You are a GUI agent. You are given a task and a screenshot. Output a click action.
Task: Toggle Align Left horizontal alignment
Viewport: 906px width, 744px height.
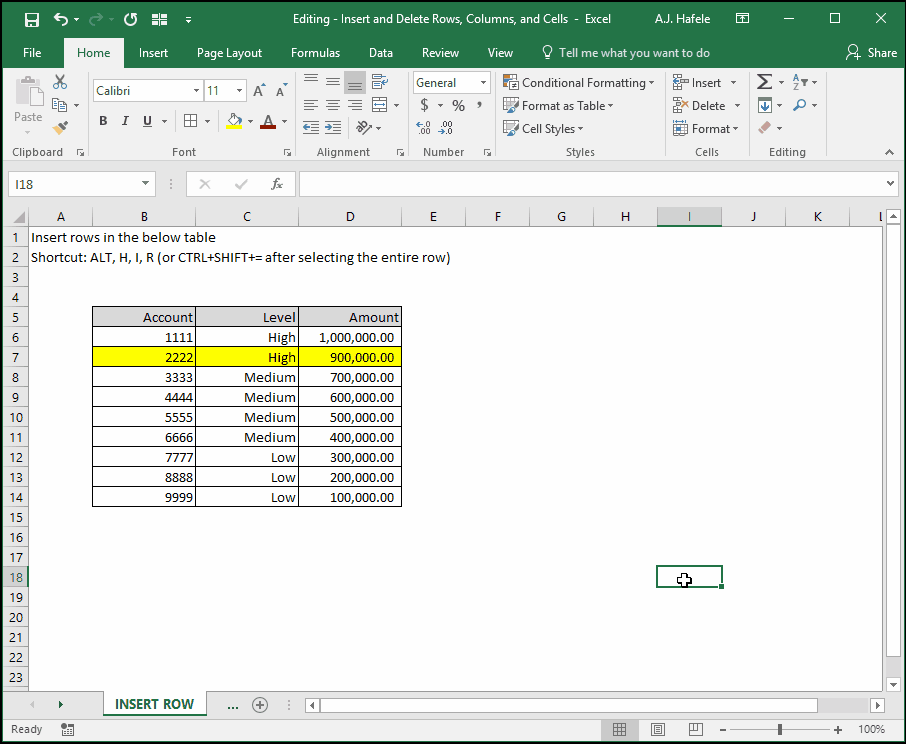(x=311, y=105)
